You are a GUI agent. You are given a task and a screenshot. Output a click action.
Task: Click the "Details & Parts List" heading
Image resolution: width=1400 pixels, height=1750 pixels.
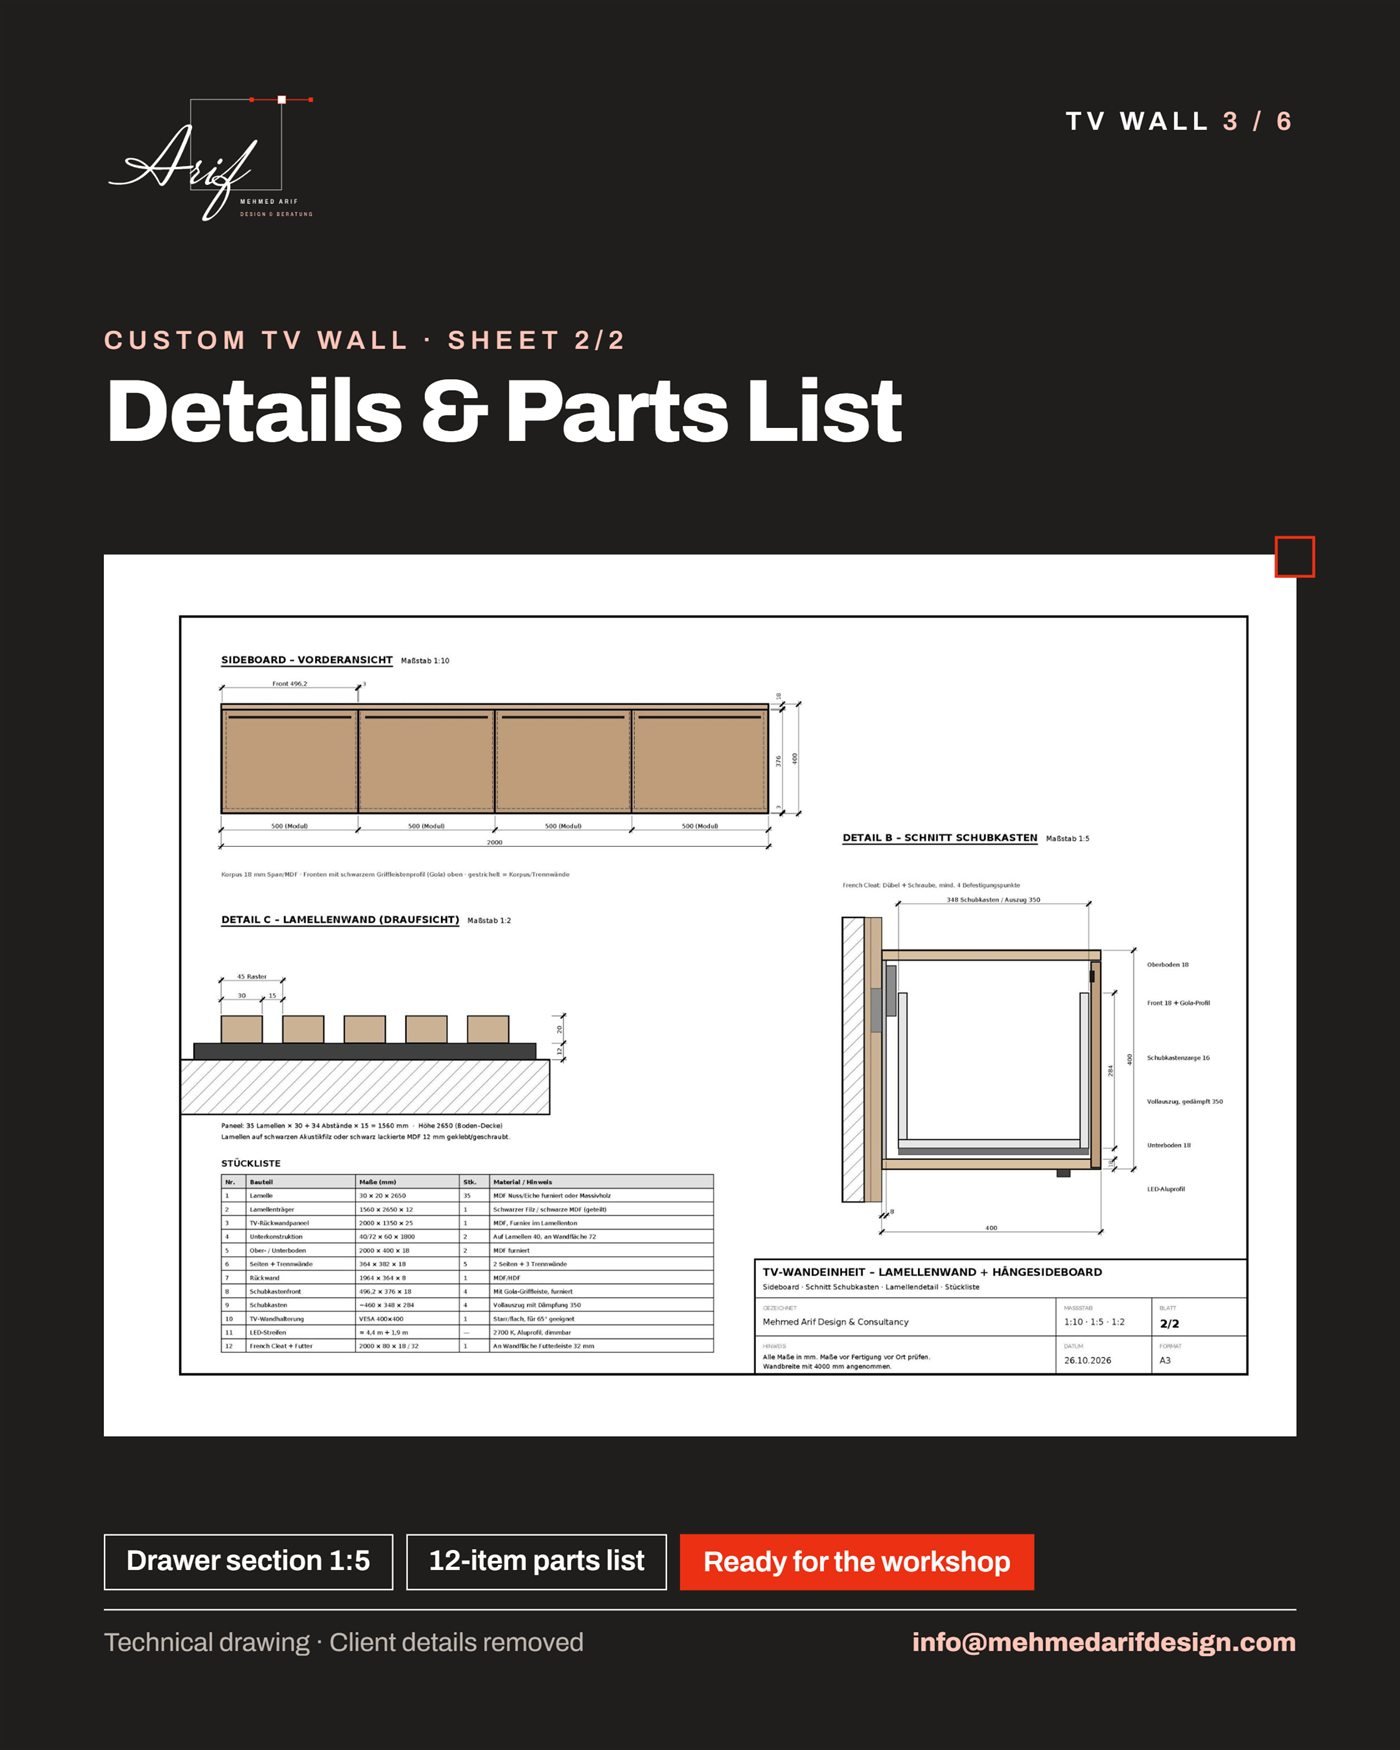(x=504, y=410)
